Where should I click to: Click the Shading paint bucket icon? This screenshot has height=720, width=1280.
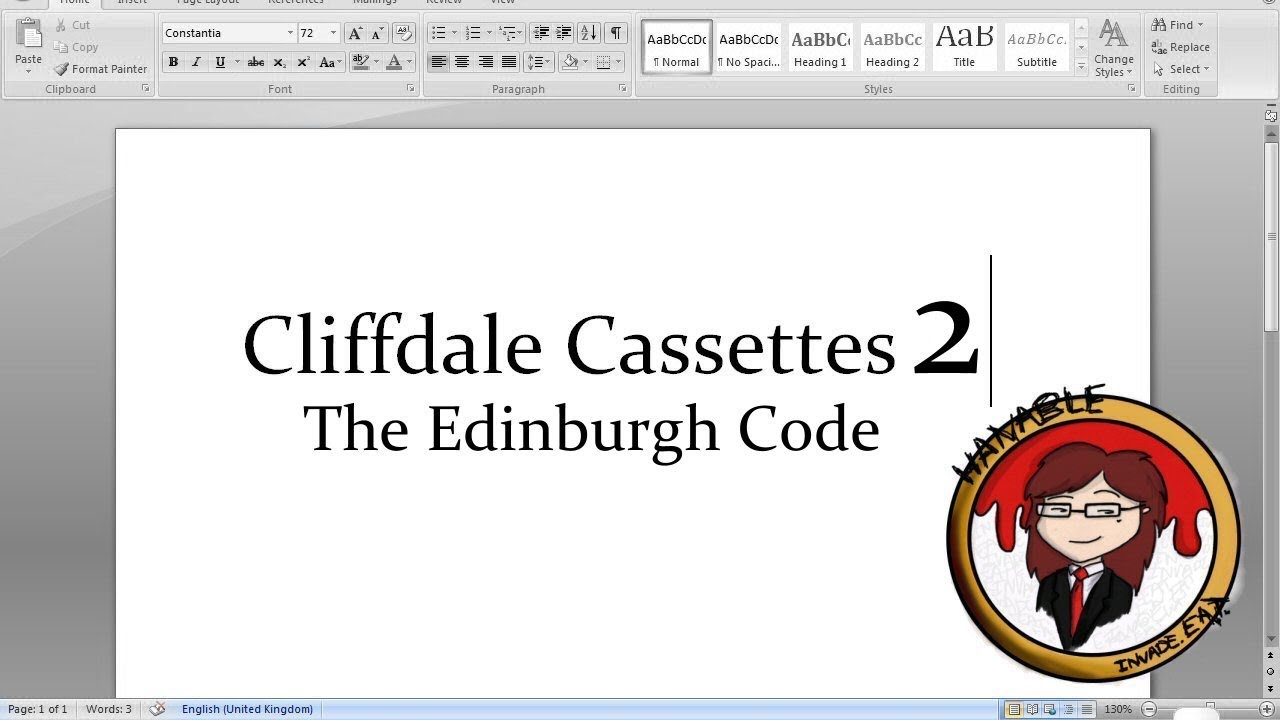click(x=569, y=62)
